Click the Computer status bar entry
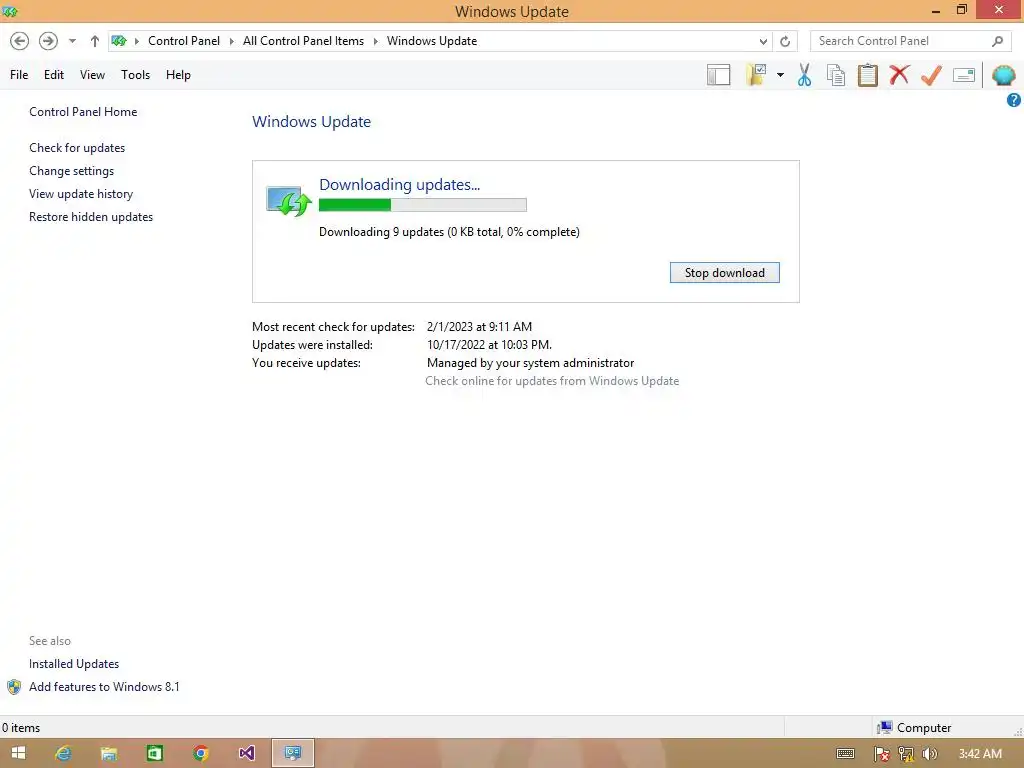The image size is (1024, 768). pos(914,728)
